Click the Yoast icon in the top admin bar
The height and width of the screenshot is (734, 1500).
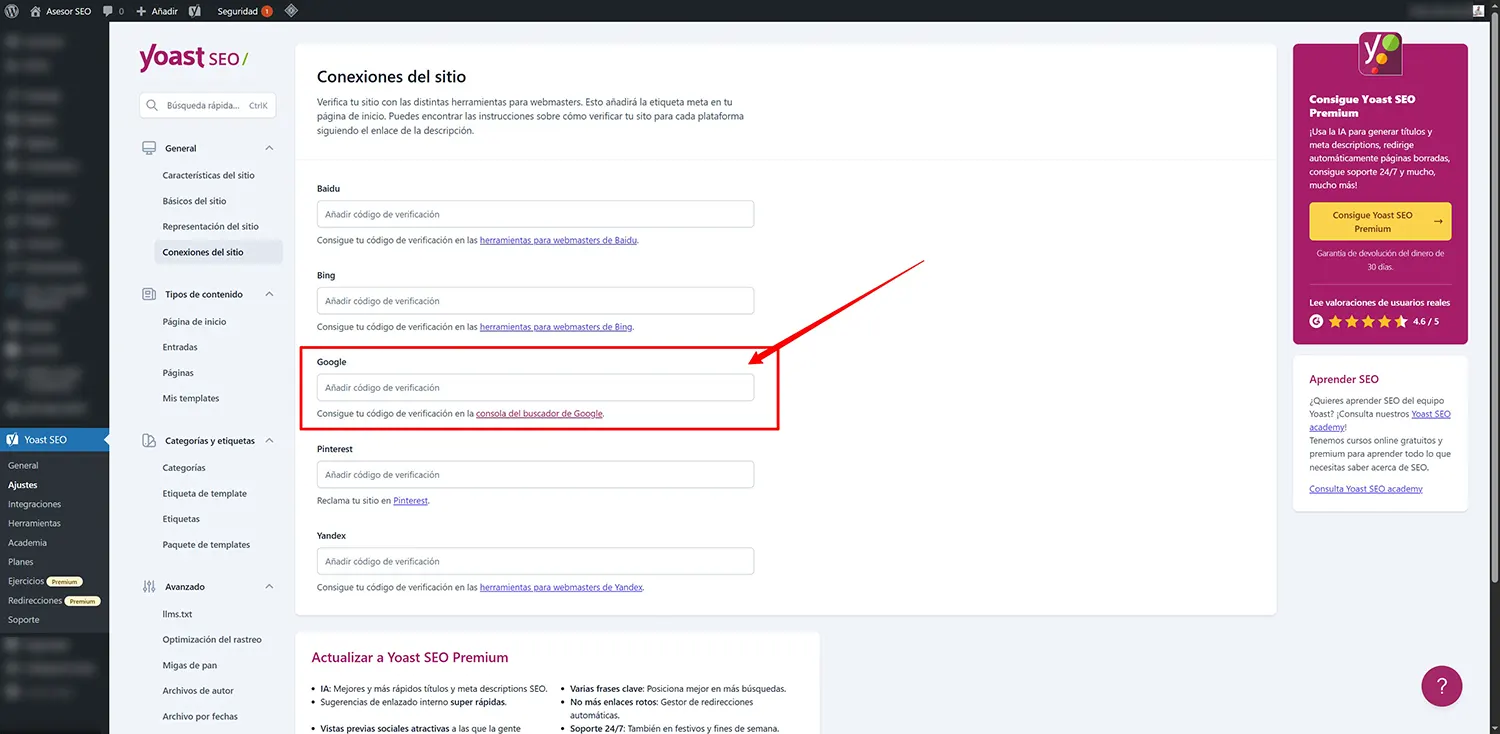coord(194,11)
